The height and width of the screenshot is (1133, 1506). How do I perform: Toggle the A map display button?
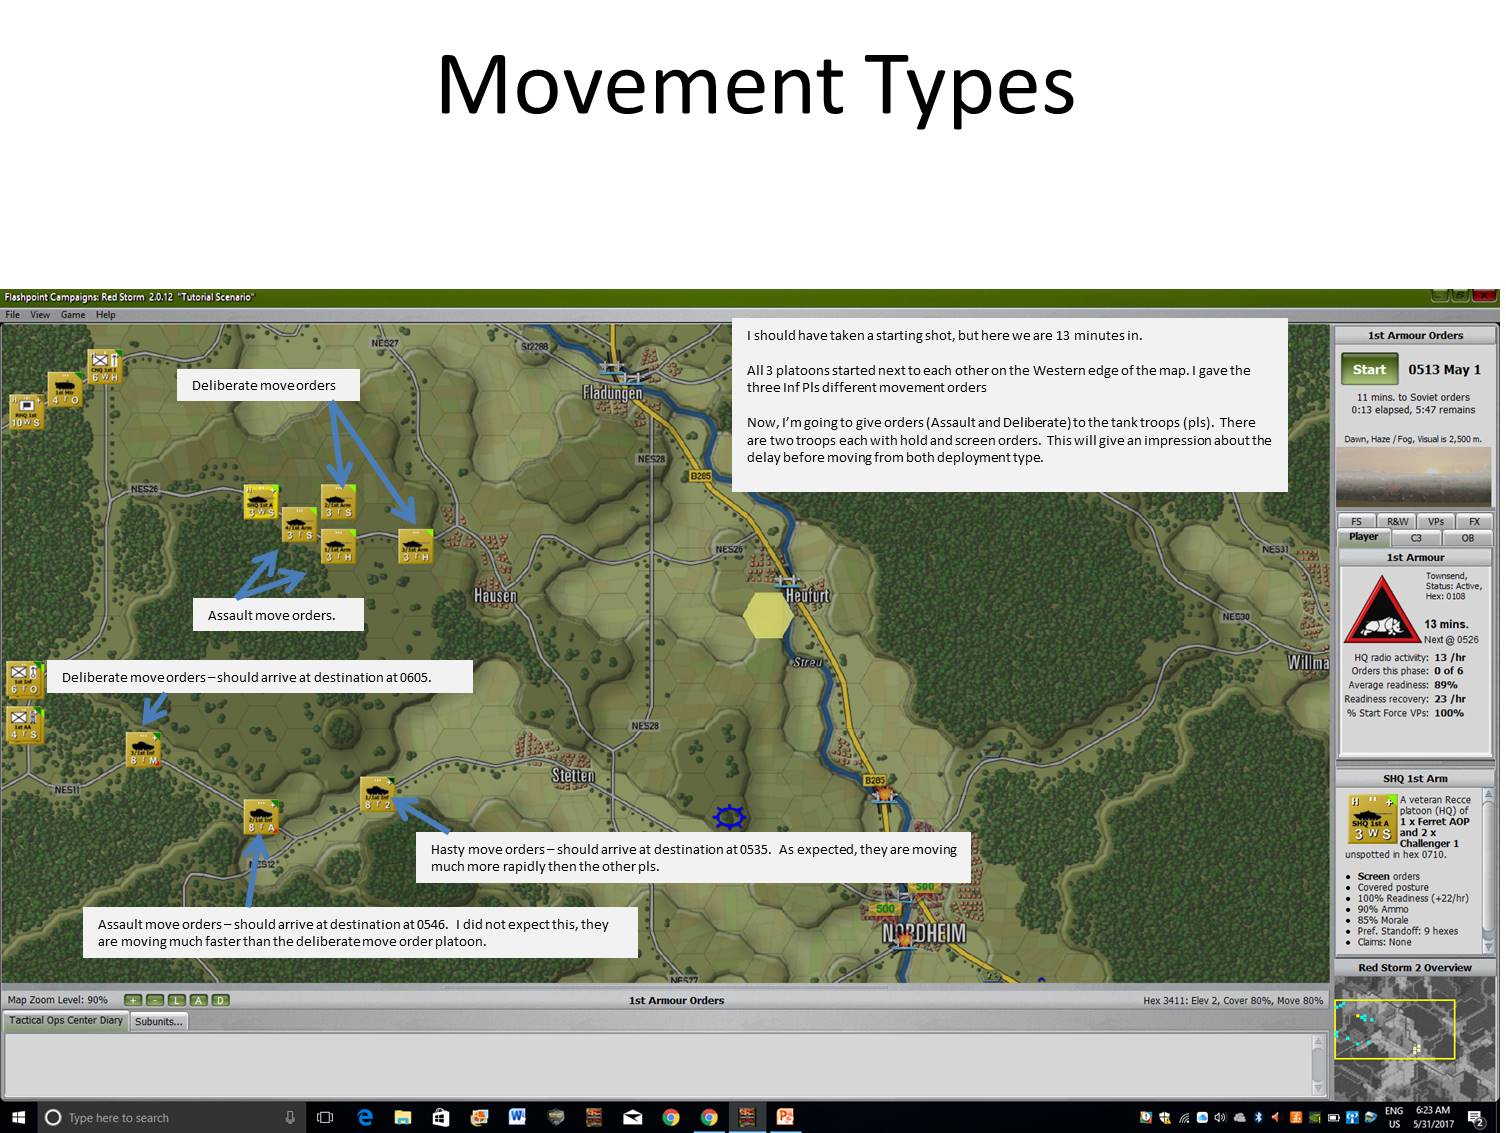[198, 1000]
